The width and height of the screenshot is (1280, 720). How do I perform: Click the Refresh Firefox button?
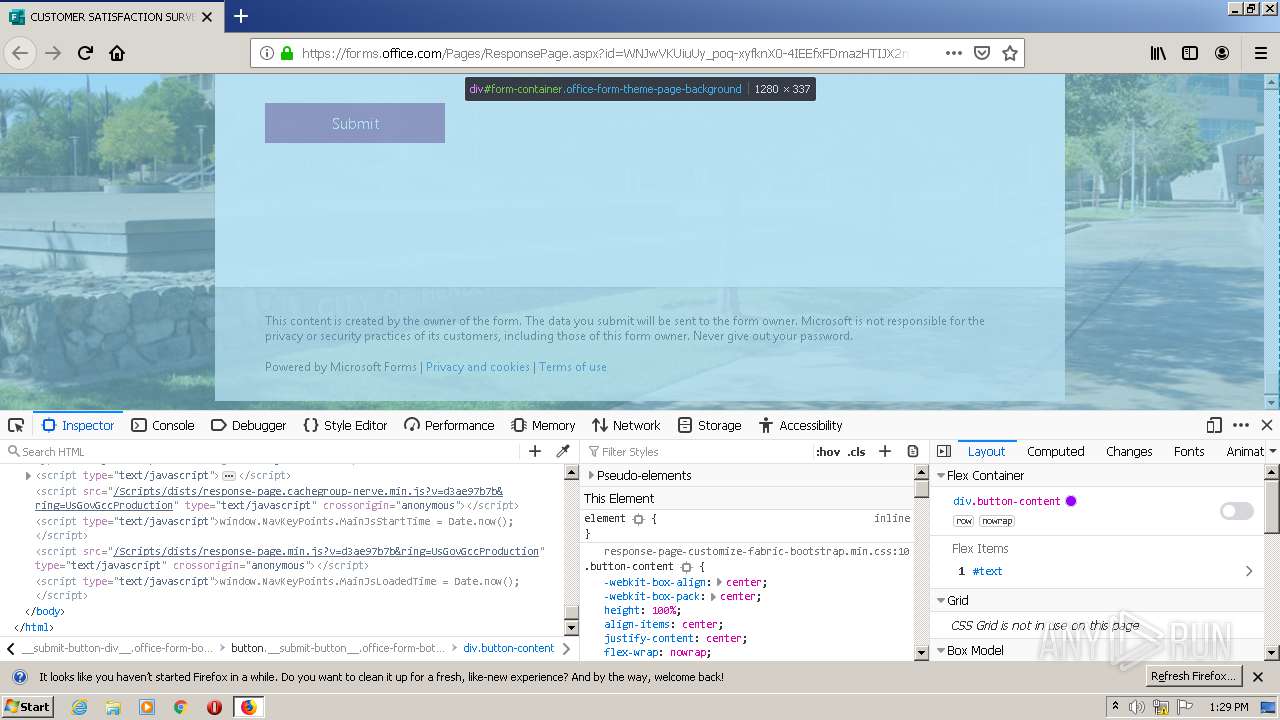click(1193, 676)
